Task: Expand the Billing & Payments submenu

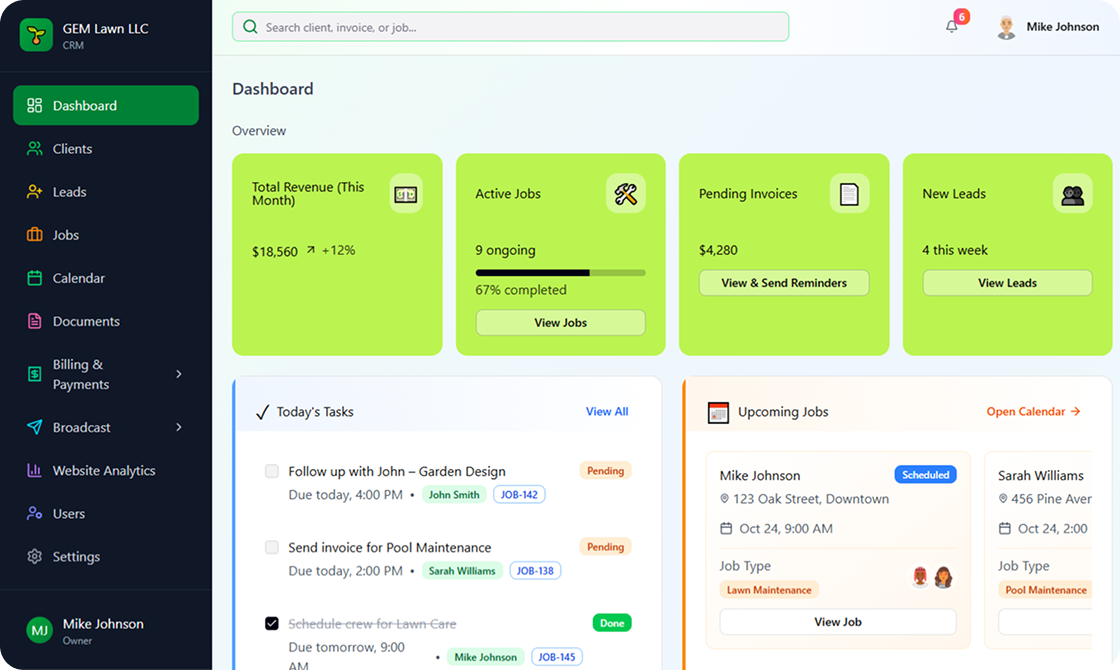Action: coord(179,374)
